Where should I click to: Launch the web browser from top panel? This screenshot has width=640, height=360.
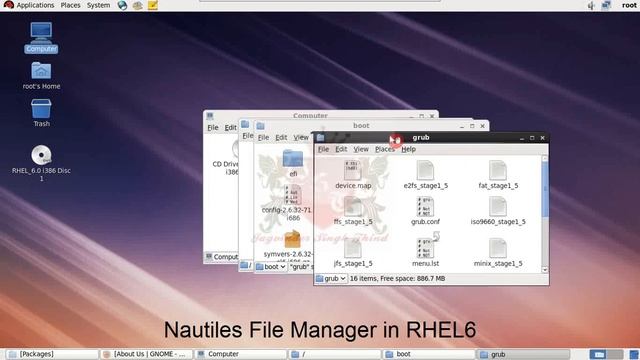coord(122,5)
